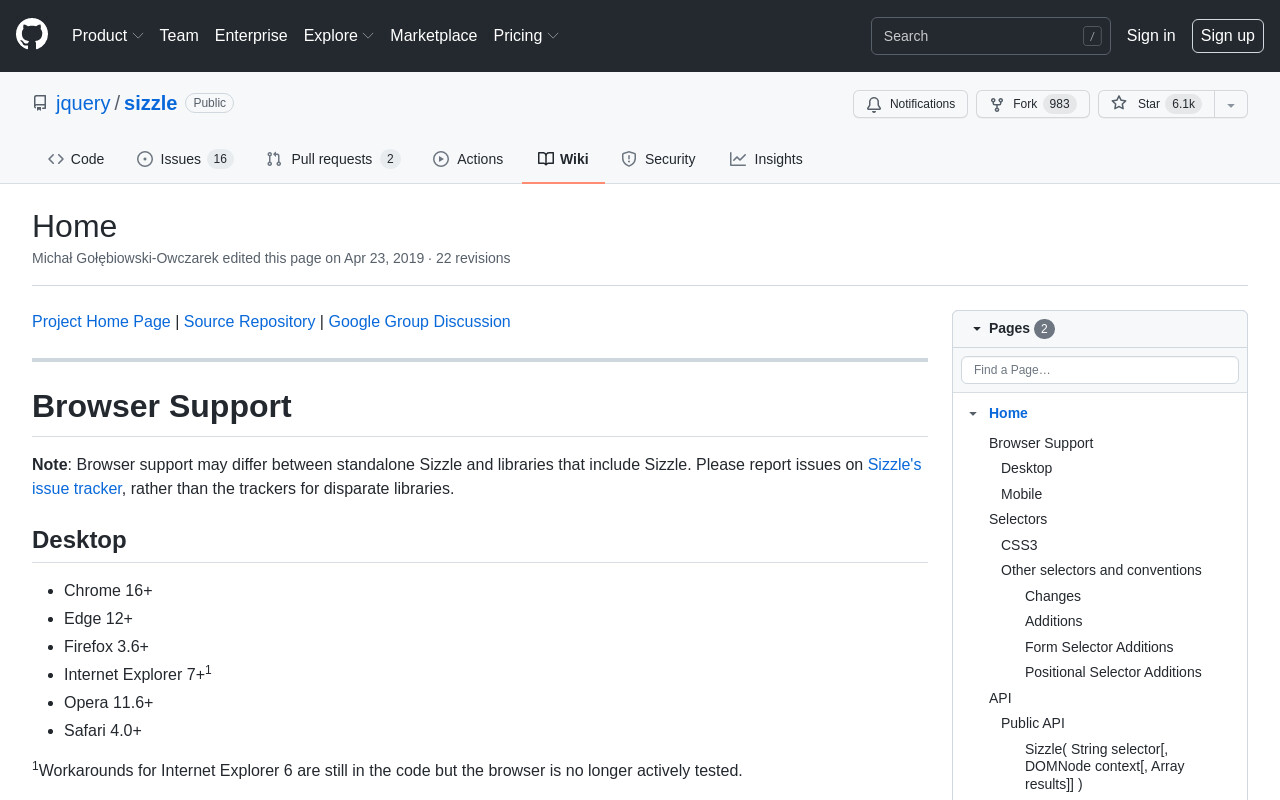Jump to Form Selector Additions
This screenshot has width=1280, height=800.
1099,647
